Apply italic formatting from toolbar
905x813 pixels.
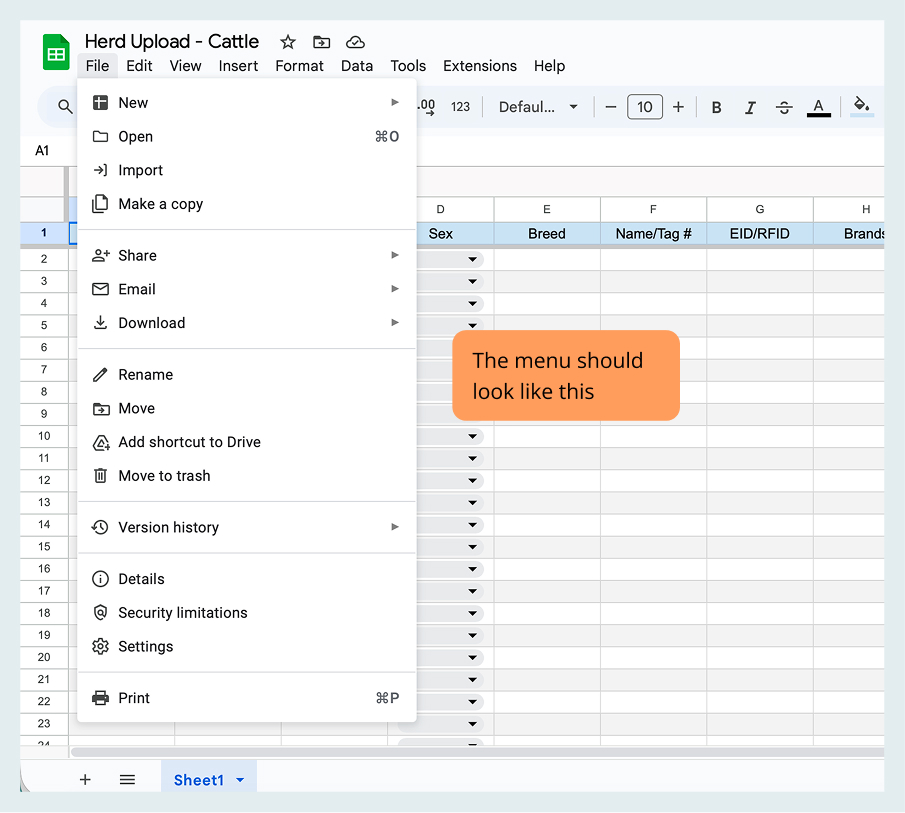[750, 107]
